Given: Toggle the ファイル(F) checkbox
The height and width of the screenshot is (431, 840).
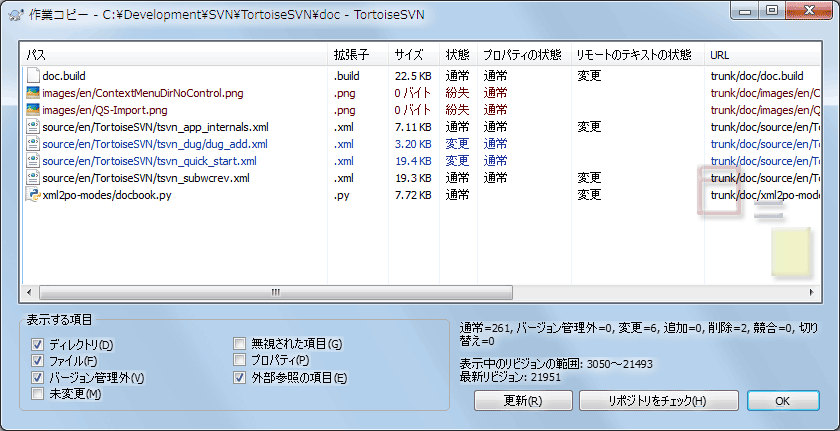Looking at the screenshot, I should click(37, 361).
